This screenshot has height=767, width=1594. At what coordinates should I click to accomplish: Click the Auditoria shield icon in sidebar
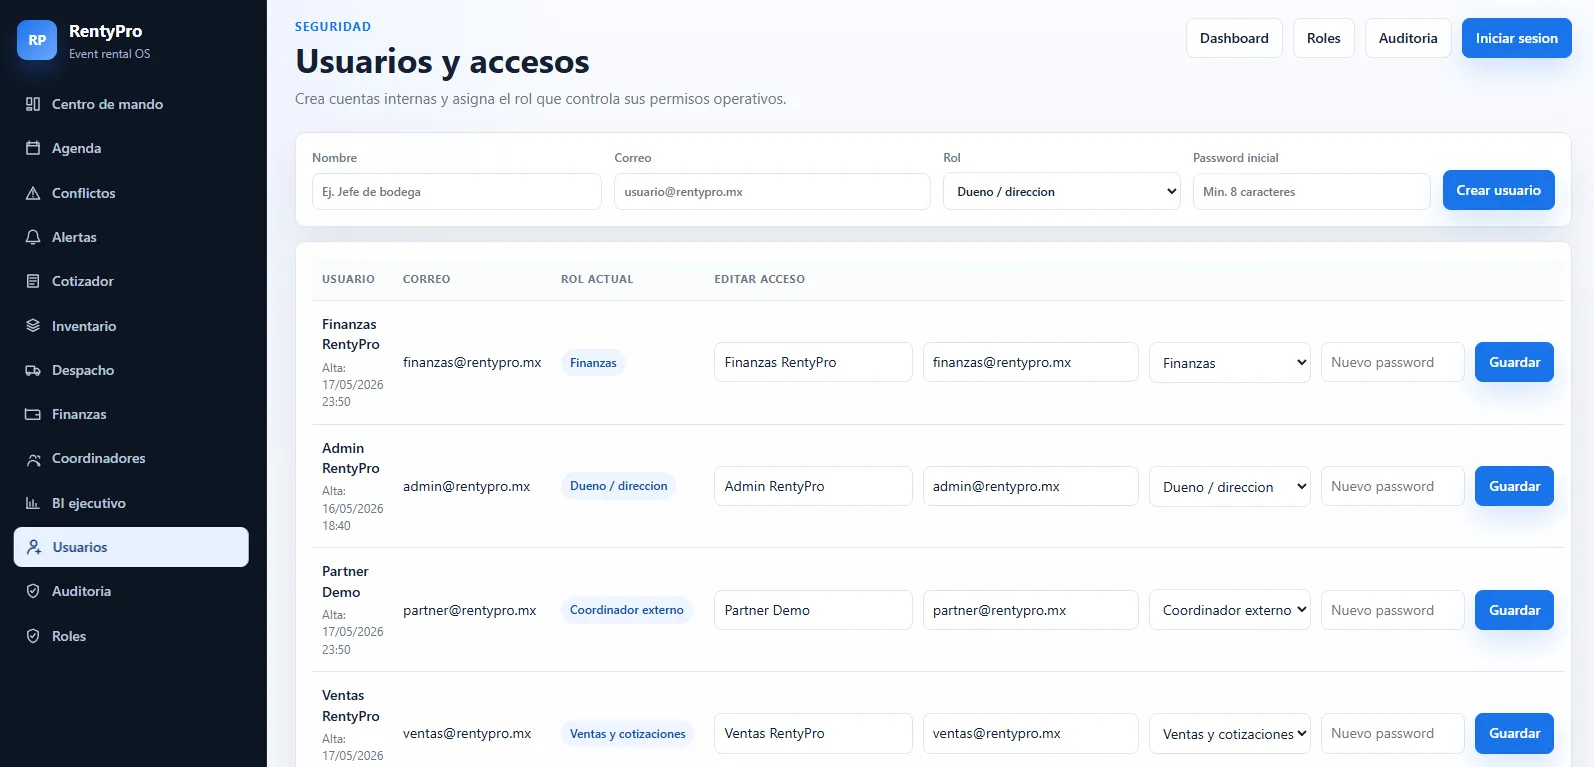33,591
